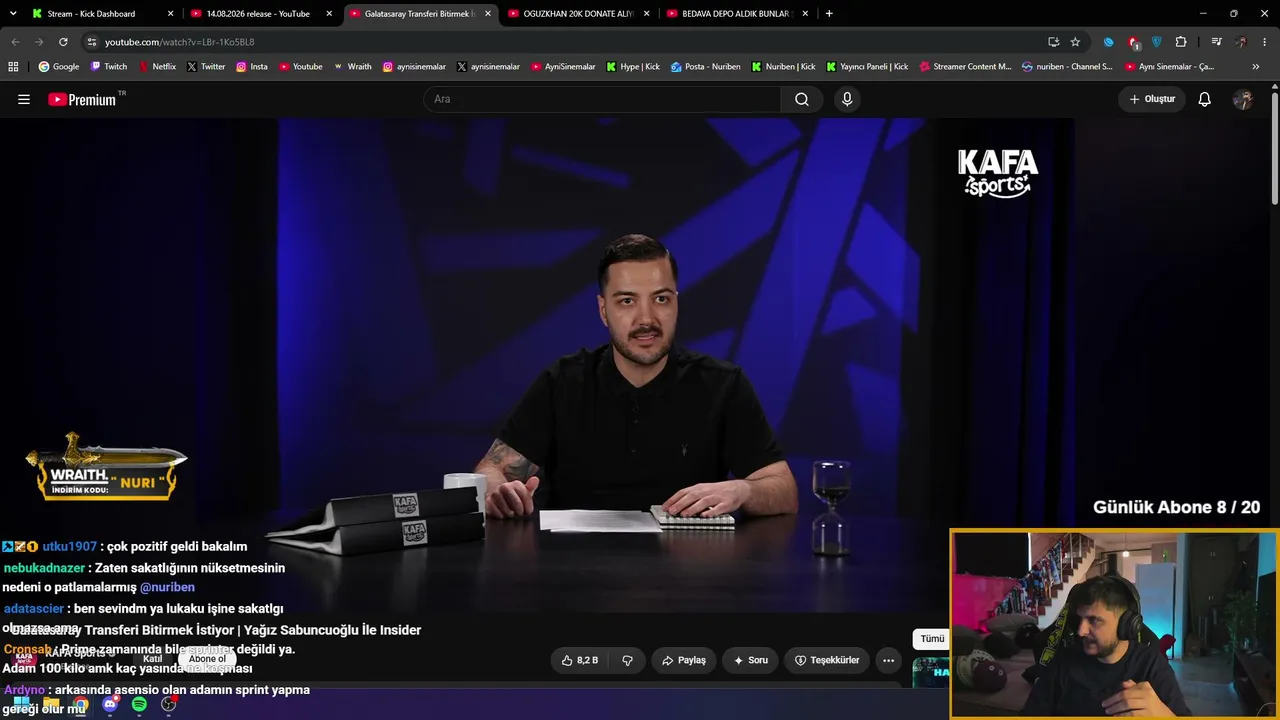Open the Oluştur create menu

(x=1152, y=99)
